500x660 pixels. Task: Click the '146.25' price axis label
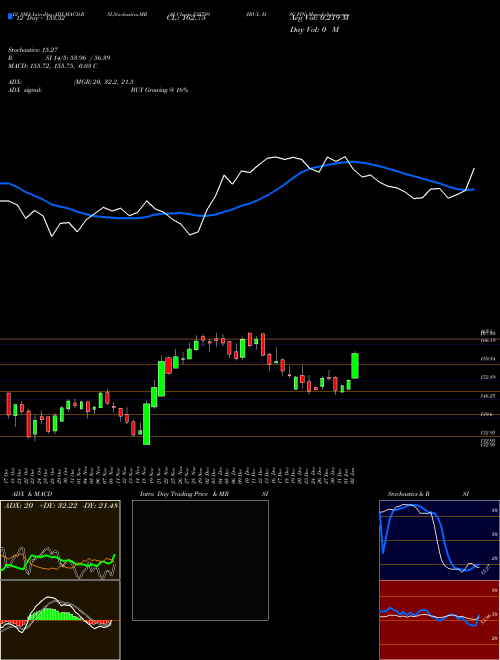[x=487, y=396]
